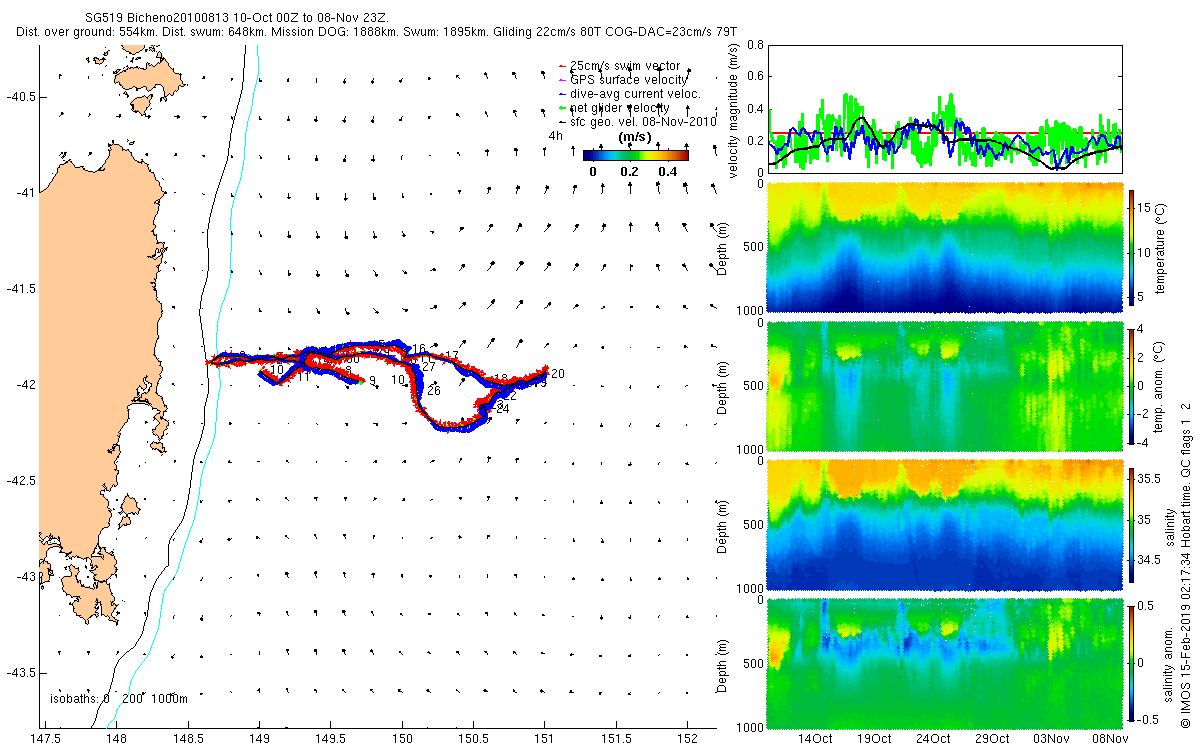Click the temp. anom. (°C) colorbar

(x=1134, y=385)
